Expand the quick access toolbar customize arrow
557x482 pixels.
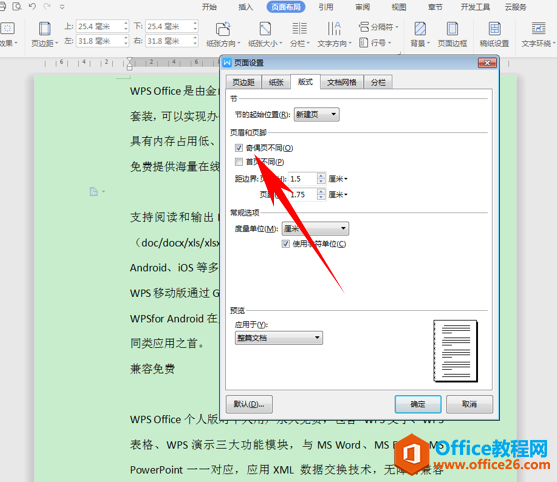point(62,6)
